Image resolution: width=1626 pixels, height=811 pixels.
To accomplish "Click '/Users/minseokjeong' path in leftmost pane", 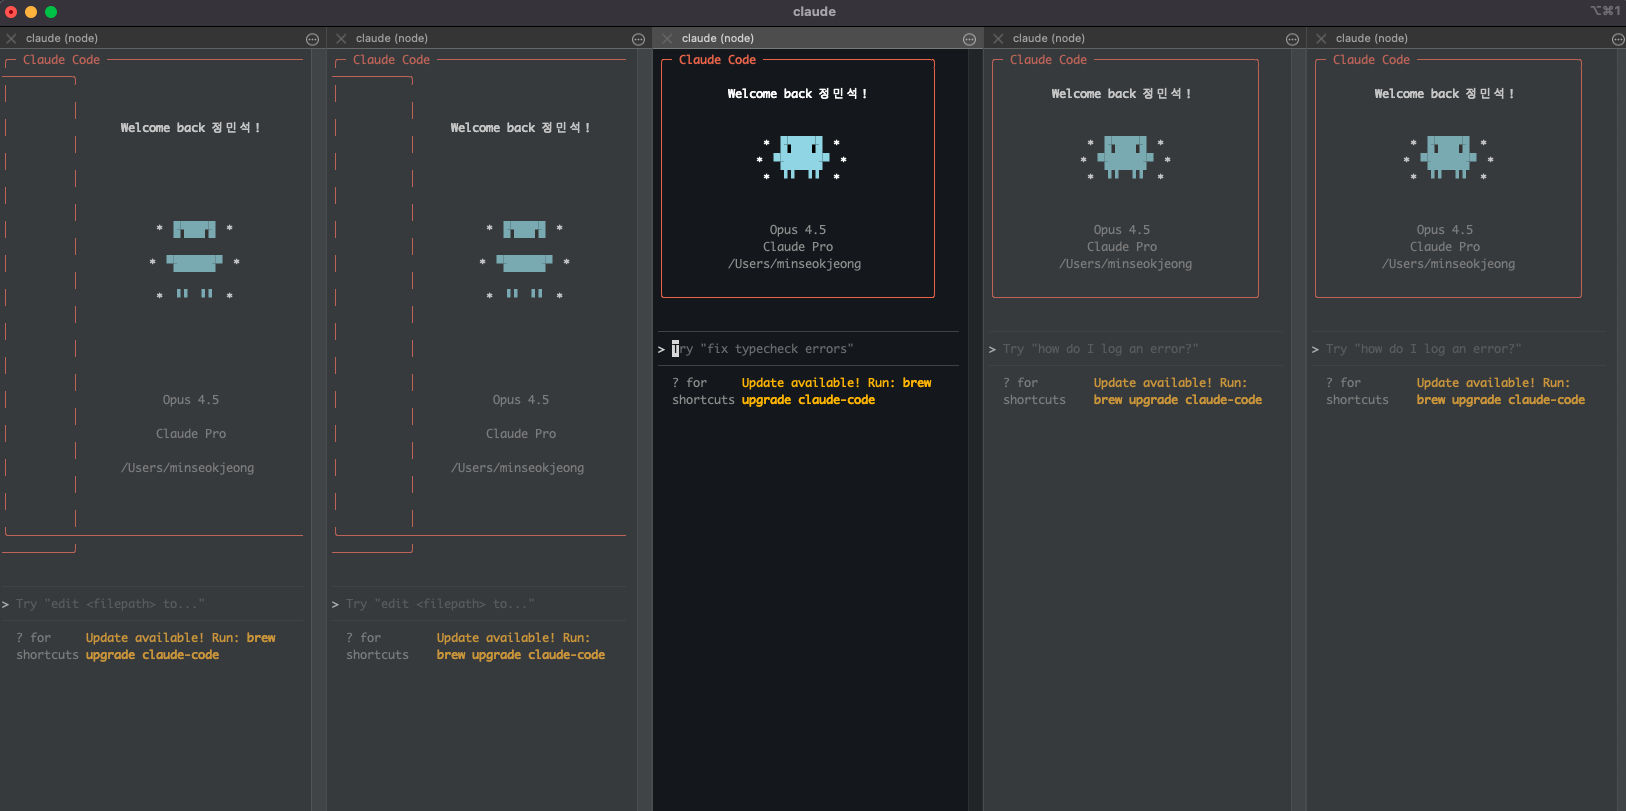I will pos(188,468).
